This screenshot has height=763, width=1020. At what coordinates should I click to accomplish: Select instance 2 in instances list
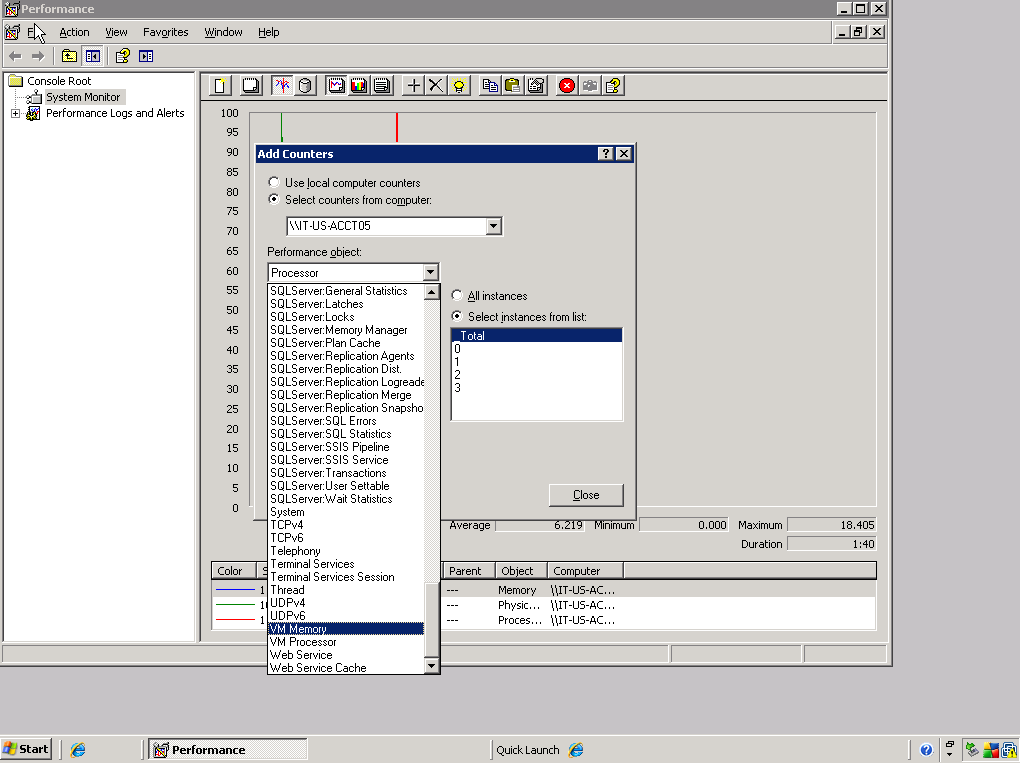click(x=537, y=375)
